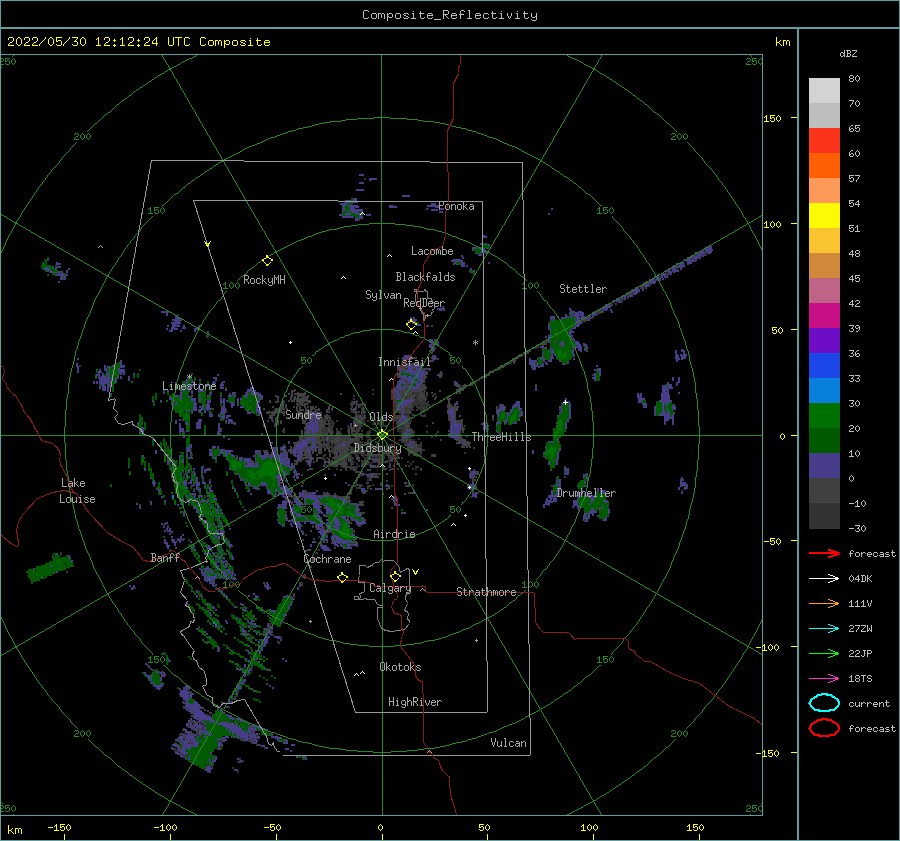Click the RockyMH label
The width and height of the screenshot is (900, 841).
[x=264, y=280]
